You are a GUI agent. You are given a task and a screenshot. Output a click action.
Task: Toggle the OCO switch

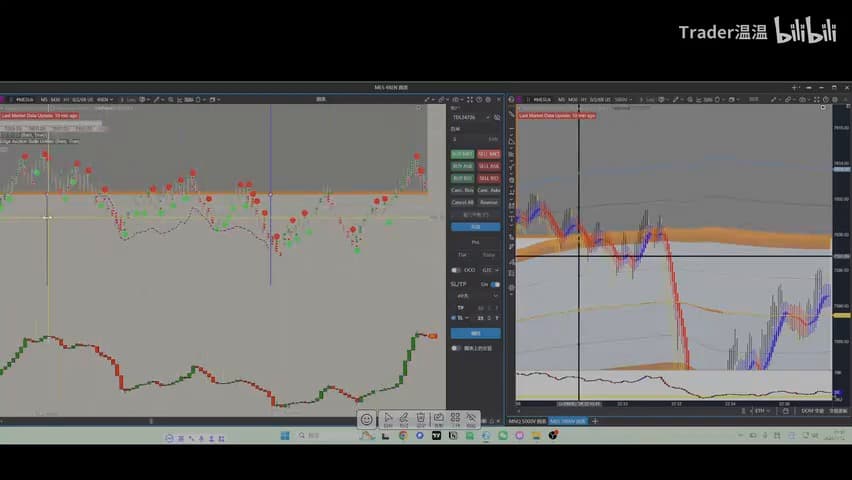tap(455, 270)
